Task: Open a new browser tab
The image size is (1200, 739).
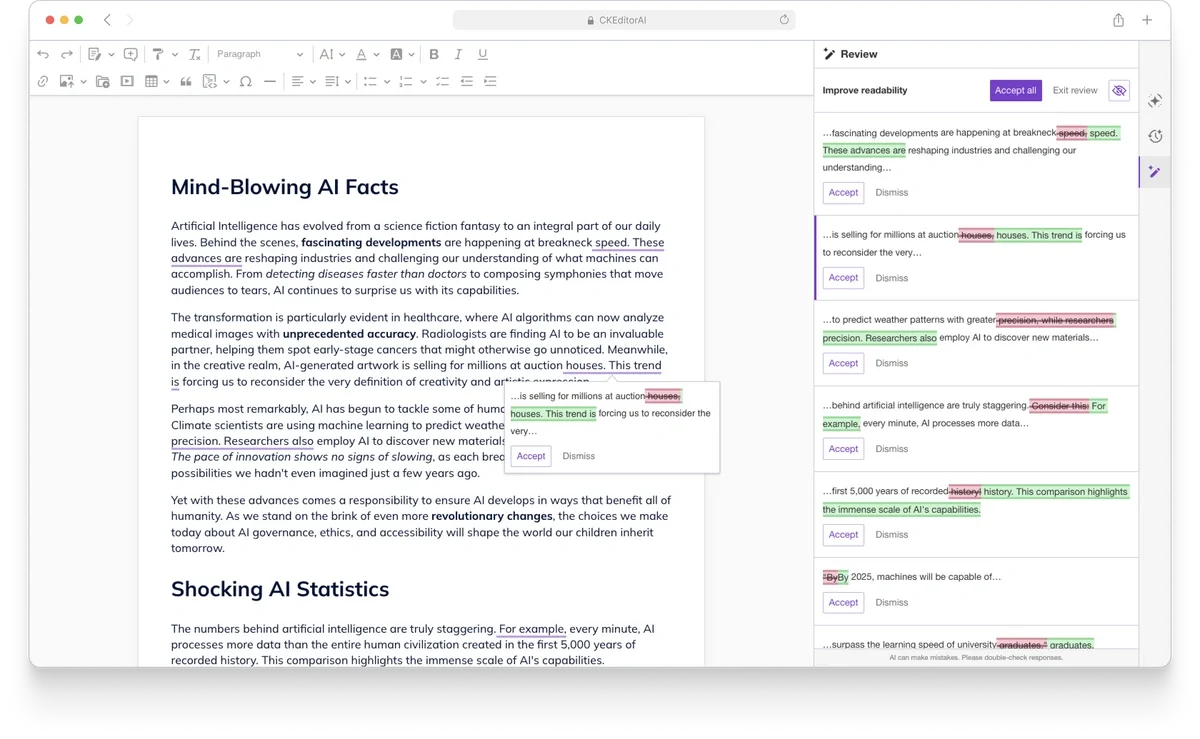Action: click(1147, 20)
